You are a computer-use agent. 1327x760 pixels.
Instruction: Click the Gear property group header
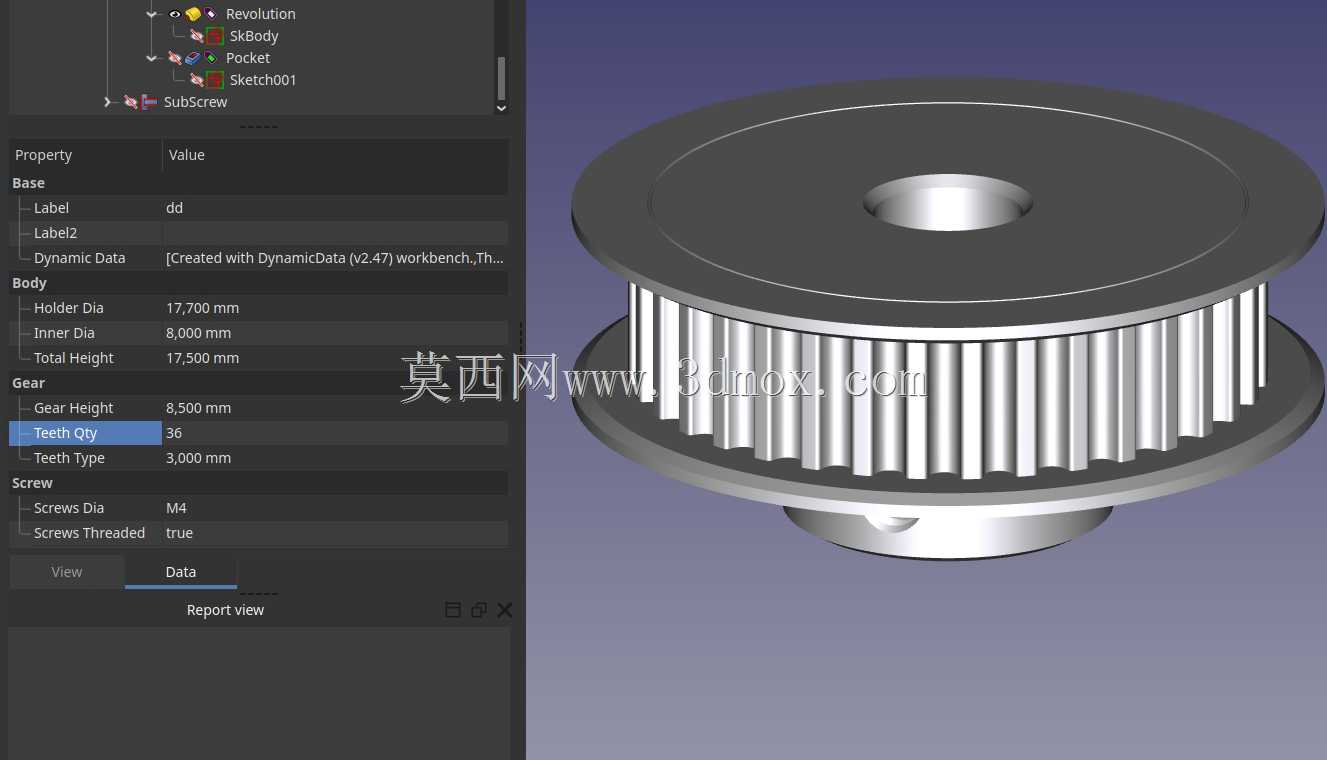258,383
